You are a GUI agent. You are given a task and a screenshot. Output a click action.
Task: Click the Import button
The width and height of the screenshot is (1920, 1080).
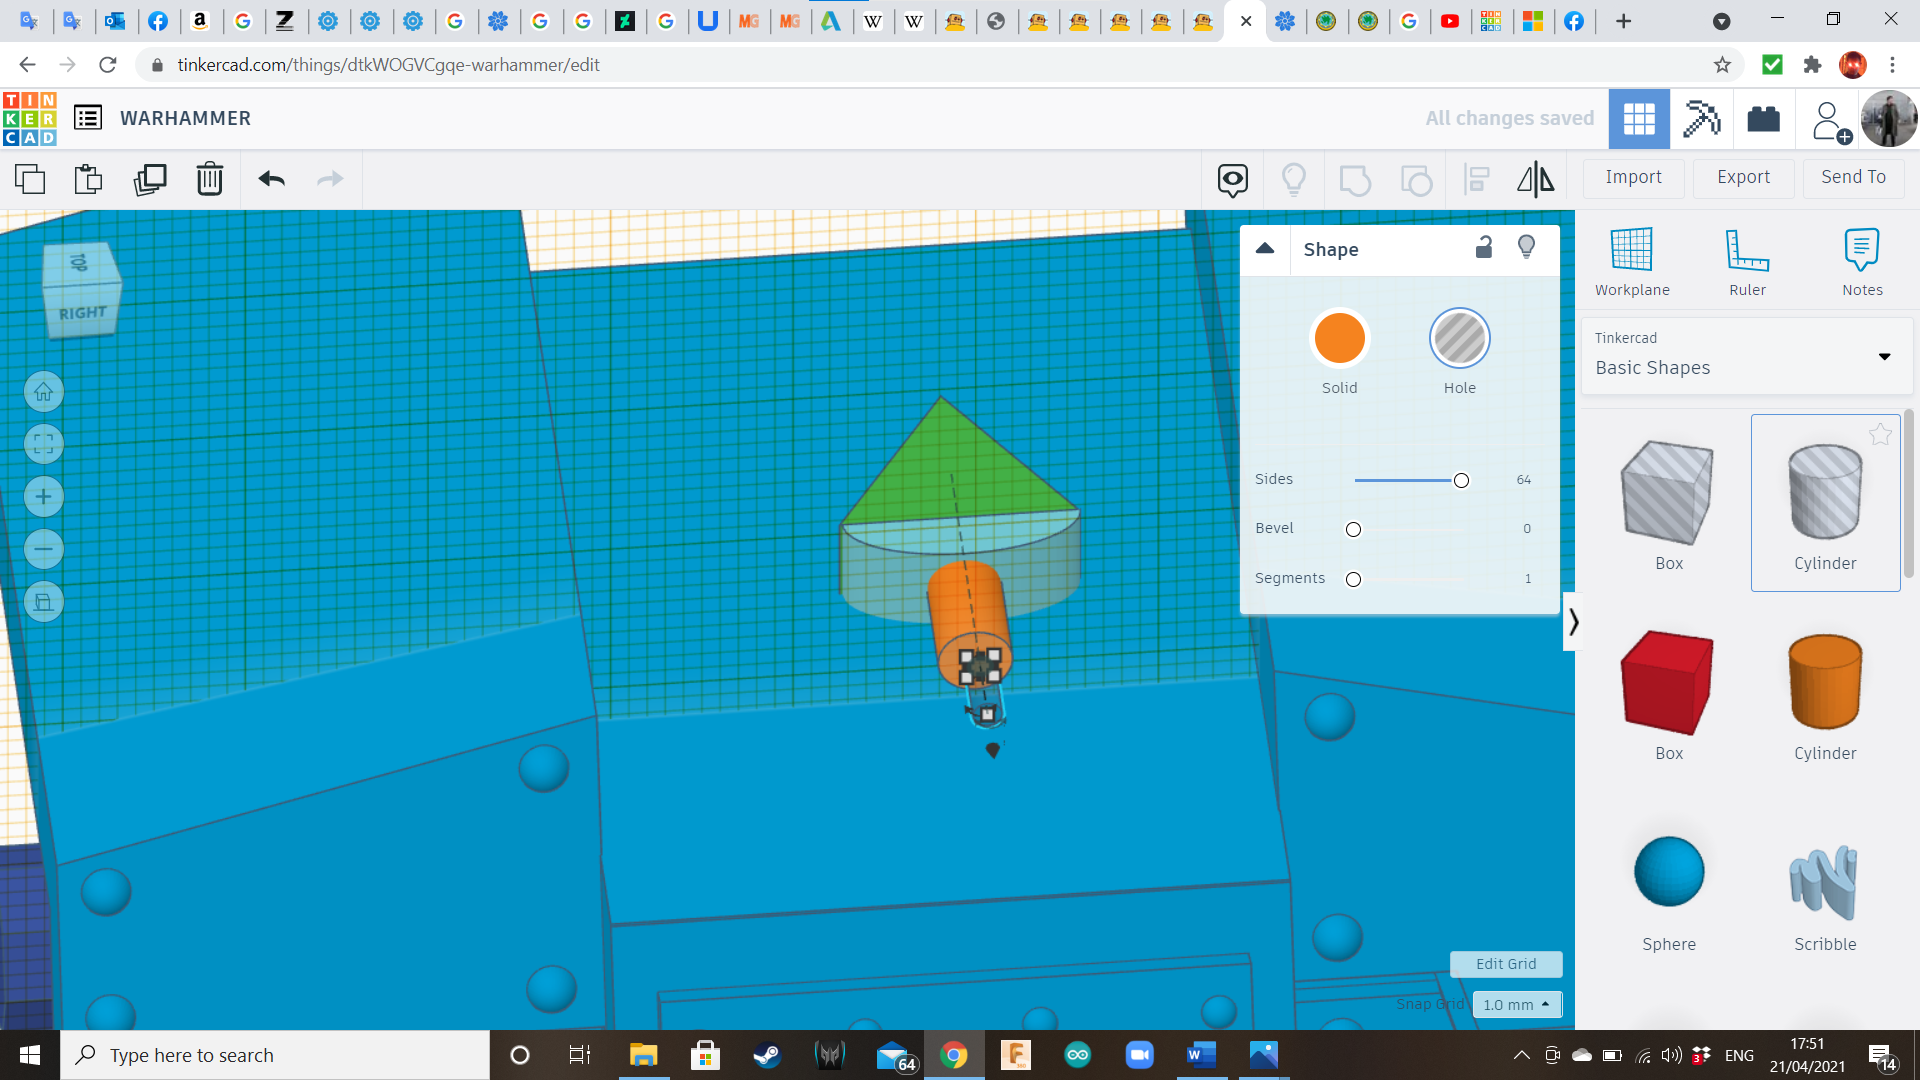tap(1633, 177)
